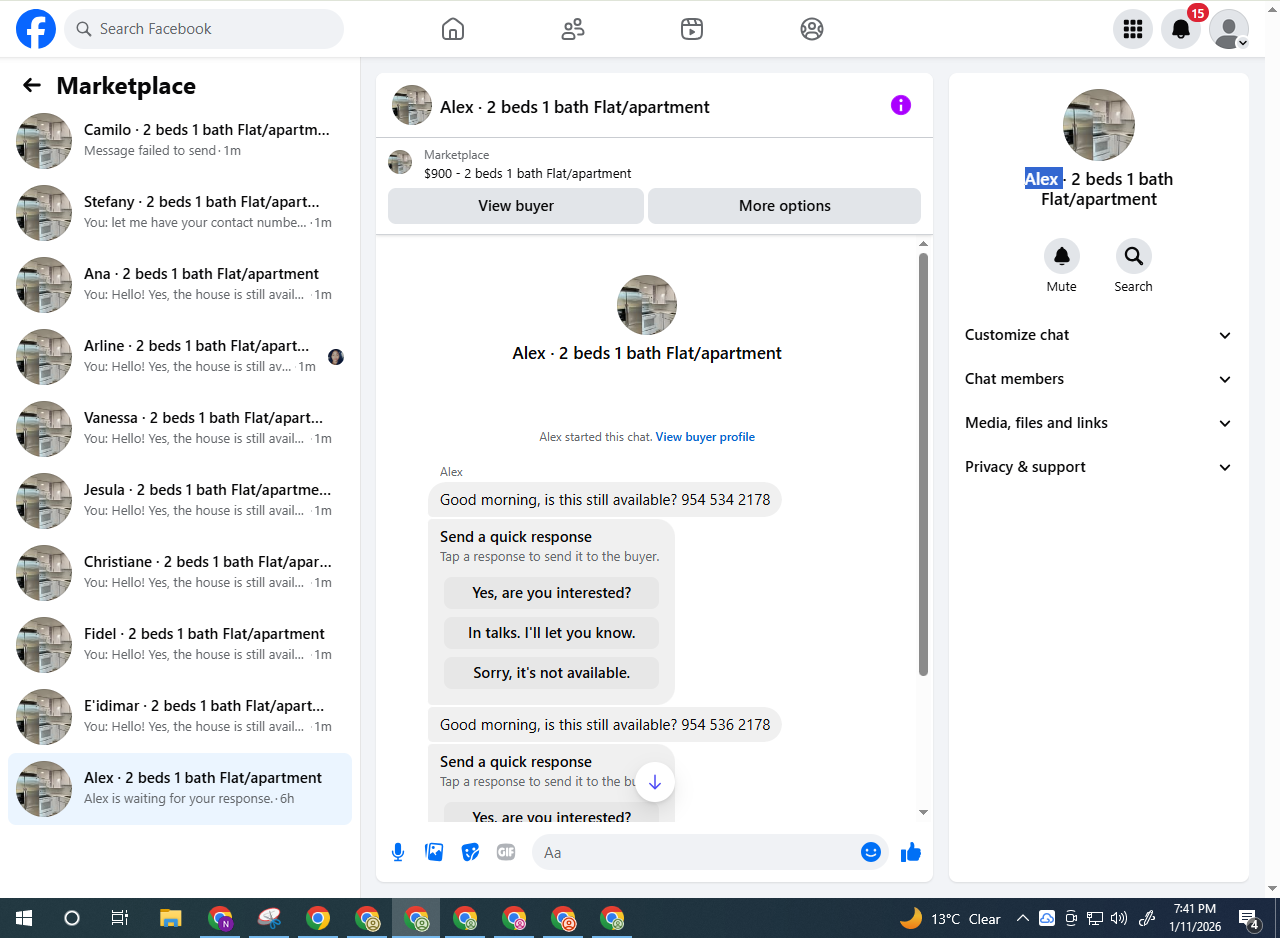
Task: Click the back arrow beside Marketplace
Action: (x=32, y=86)
